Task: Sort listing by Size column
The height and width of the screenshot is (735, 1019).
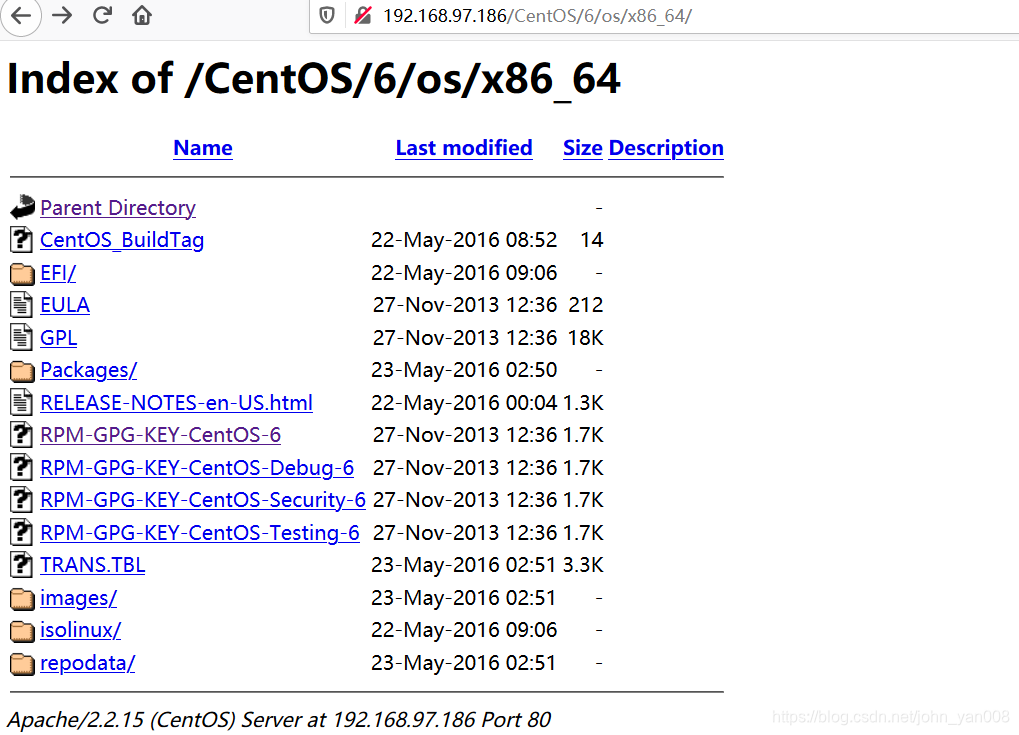Action: (x=583, y=148)
